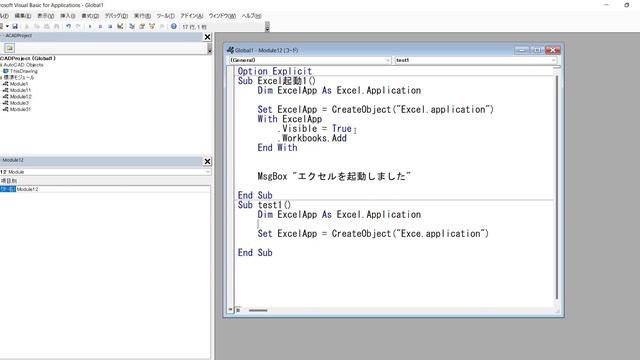
Task: Click the code window title bar icon
Action: [231, 50]
